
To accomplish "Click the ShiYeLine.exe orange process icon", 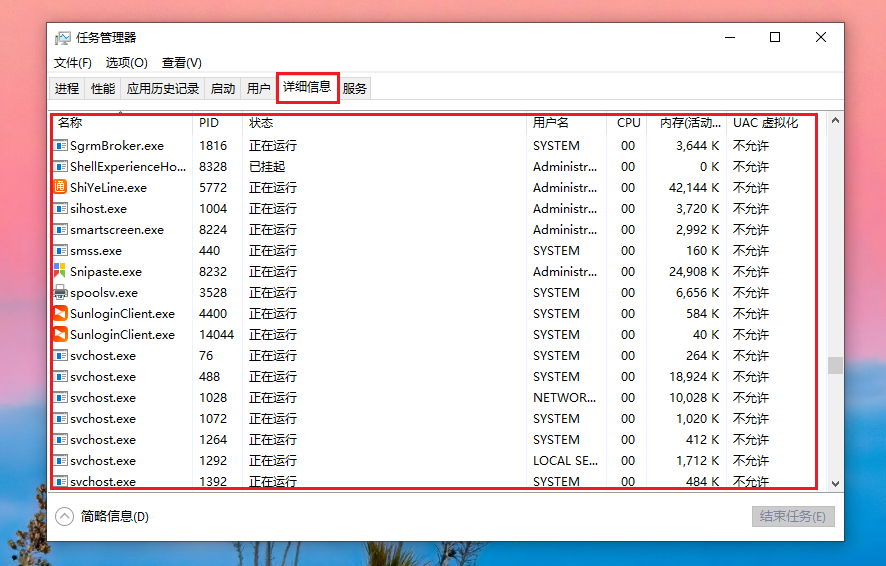I will coord(60,187).
